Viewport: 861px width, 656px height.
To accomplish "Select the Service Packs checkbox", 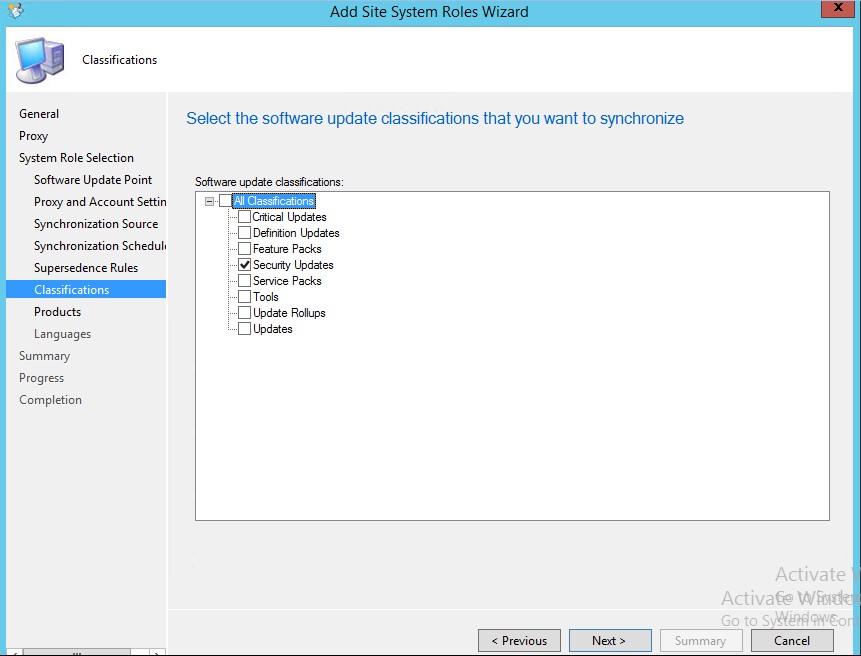I will (244, 281).
